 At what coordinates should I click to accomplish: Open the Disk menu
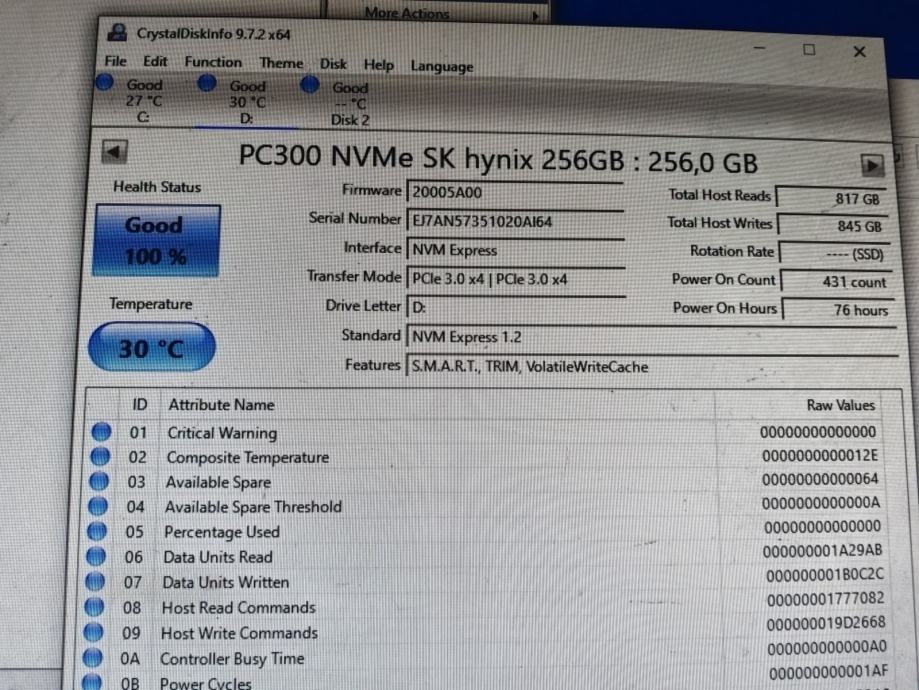pyautogui.click(x=333, y=64)
